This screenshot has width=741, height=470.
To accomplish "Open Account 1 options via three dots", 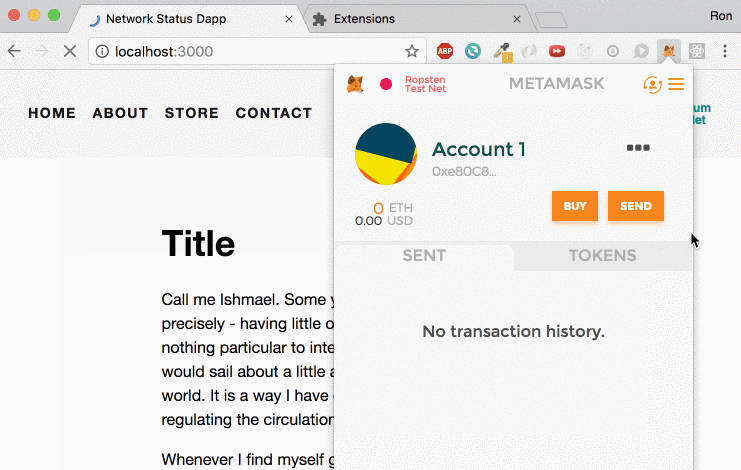I will (x=638, y=148).
